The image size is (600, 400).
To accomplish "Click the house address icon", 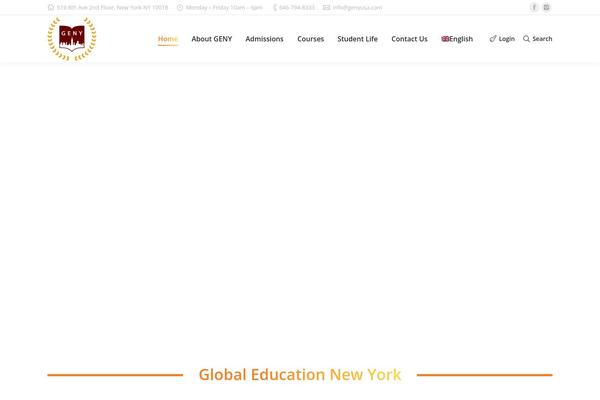I will [51, 7].
